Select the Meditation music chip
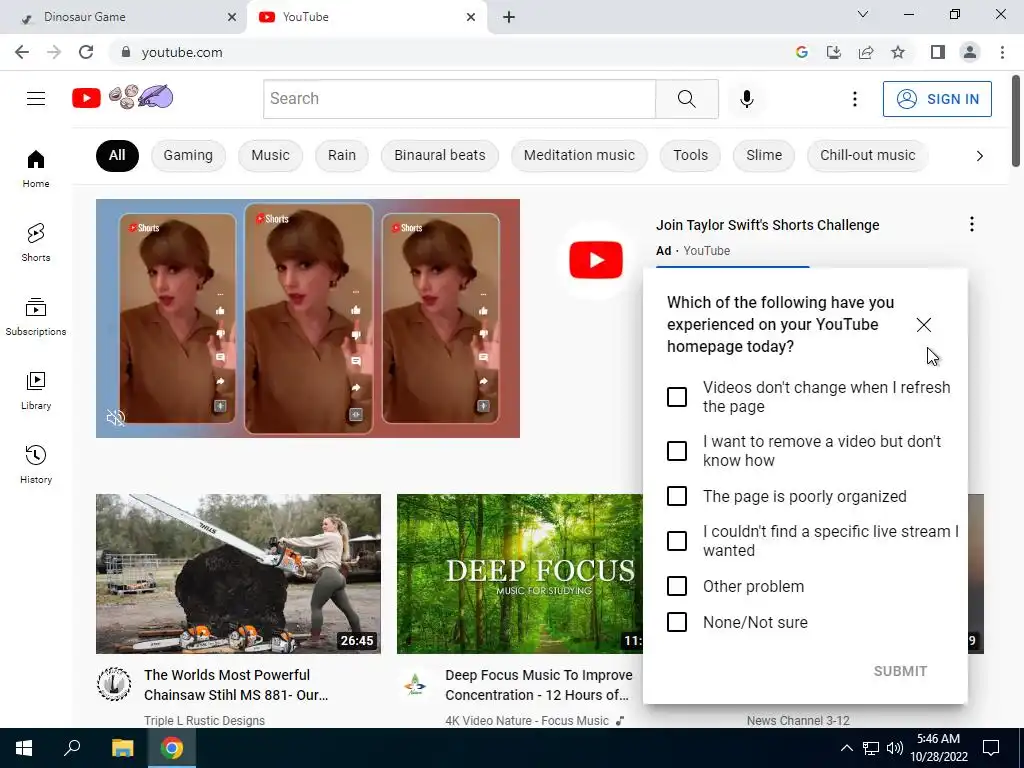 [579, 155]
